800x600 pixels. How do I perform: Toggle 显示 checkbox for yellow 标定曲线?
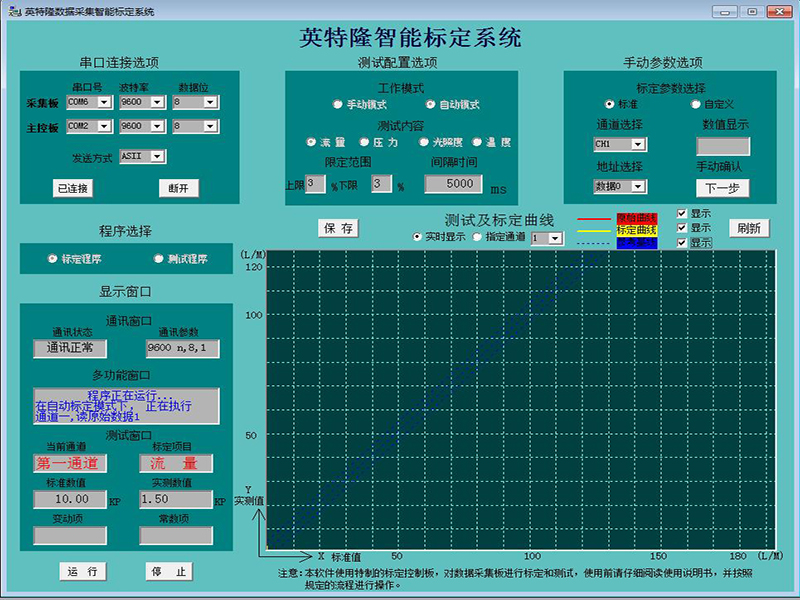[682, 228]
